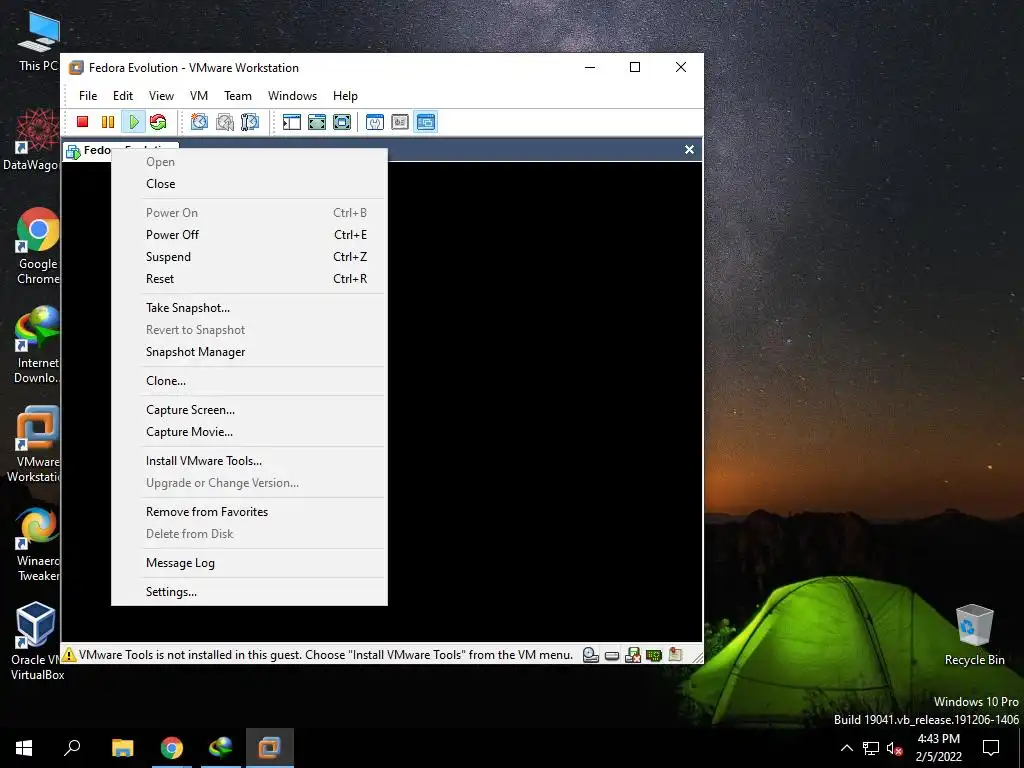Viewport: 1024px width, 768px height.
Task: Click the grayed Appliance view toolbar icon
Action: click(400, 121)
